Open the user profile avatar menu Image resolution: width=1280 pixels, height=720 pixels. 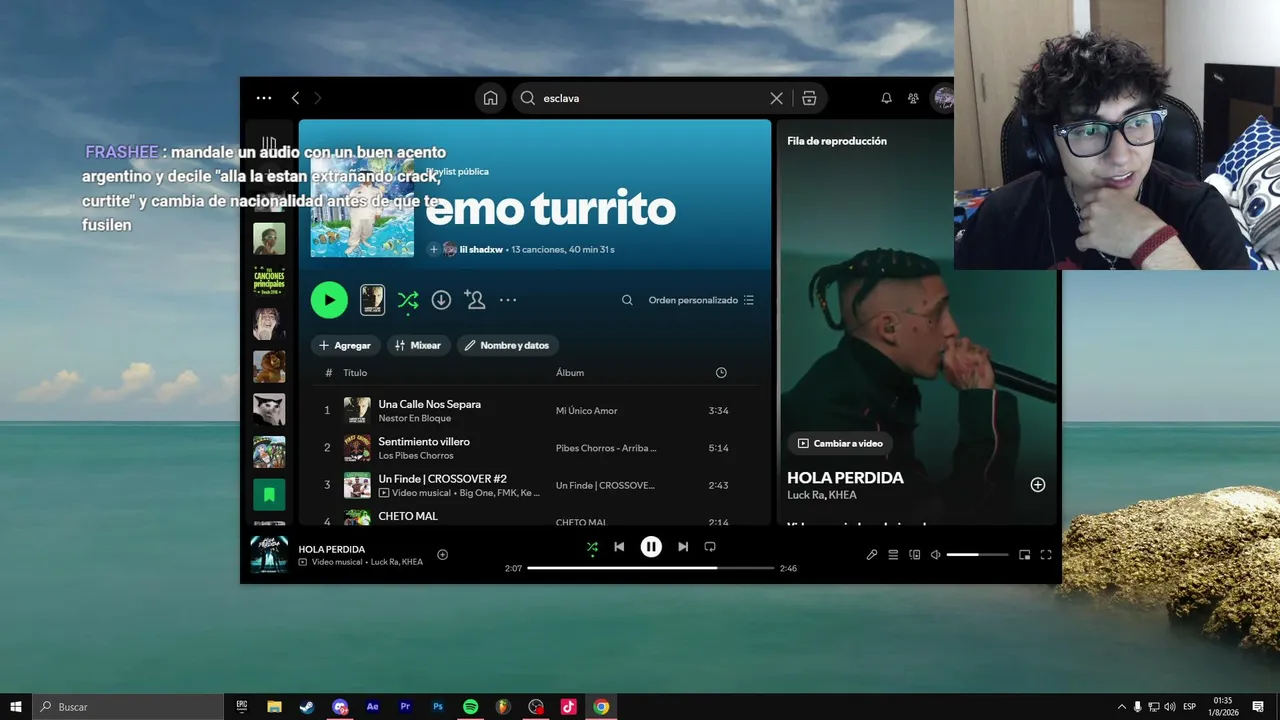click(942, 98)
